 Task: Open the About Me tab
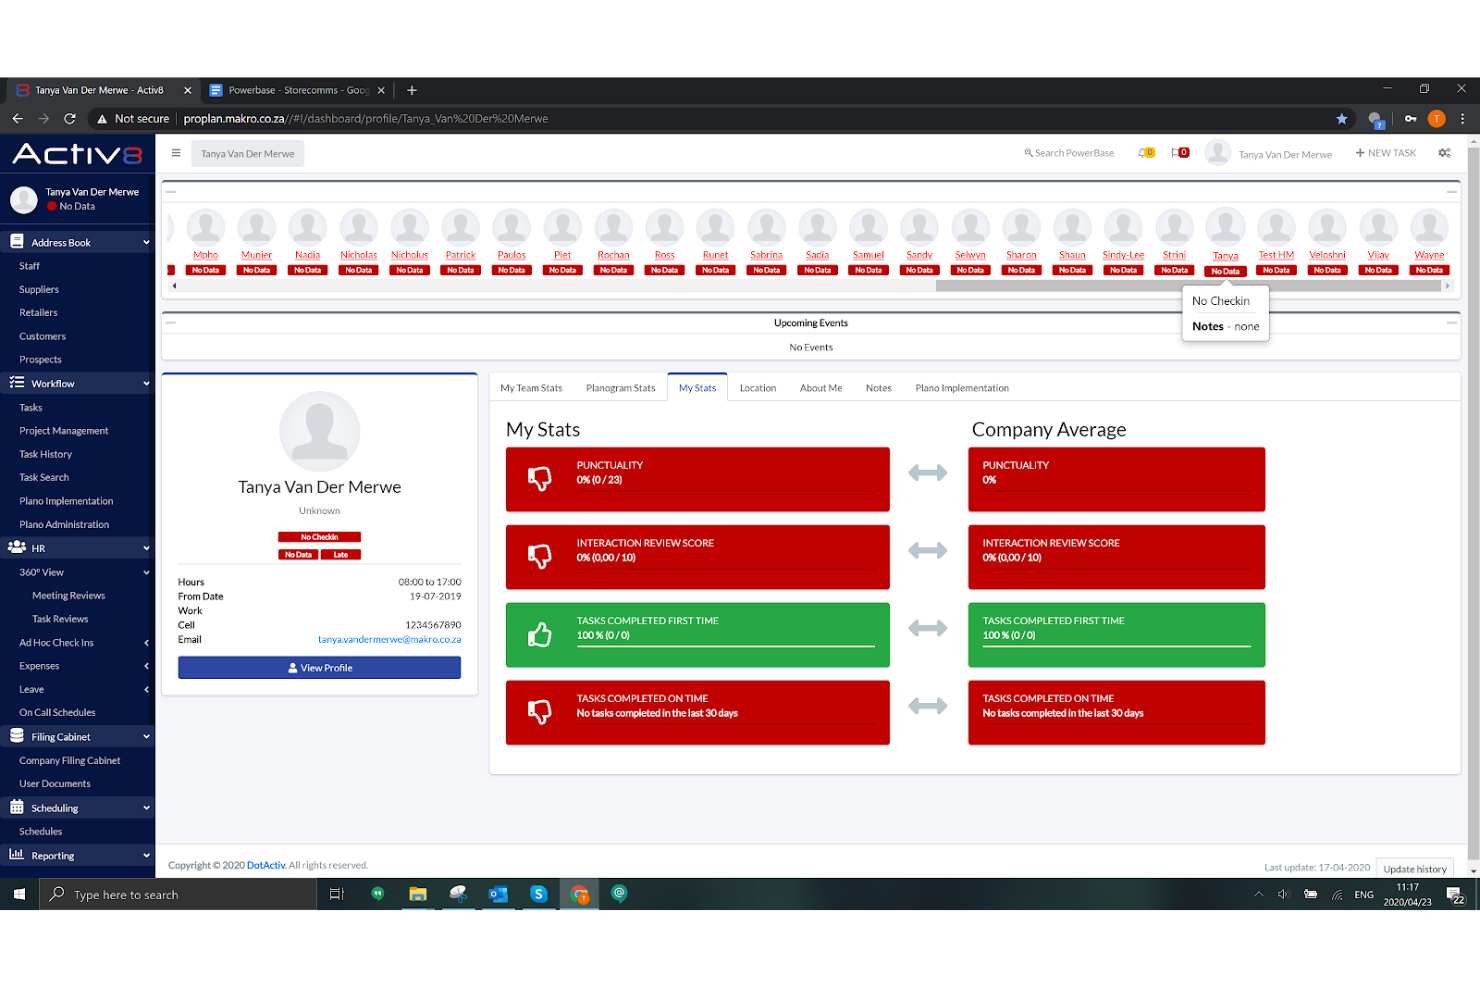(820, 387)
